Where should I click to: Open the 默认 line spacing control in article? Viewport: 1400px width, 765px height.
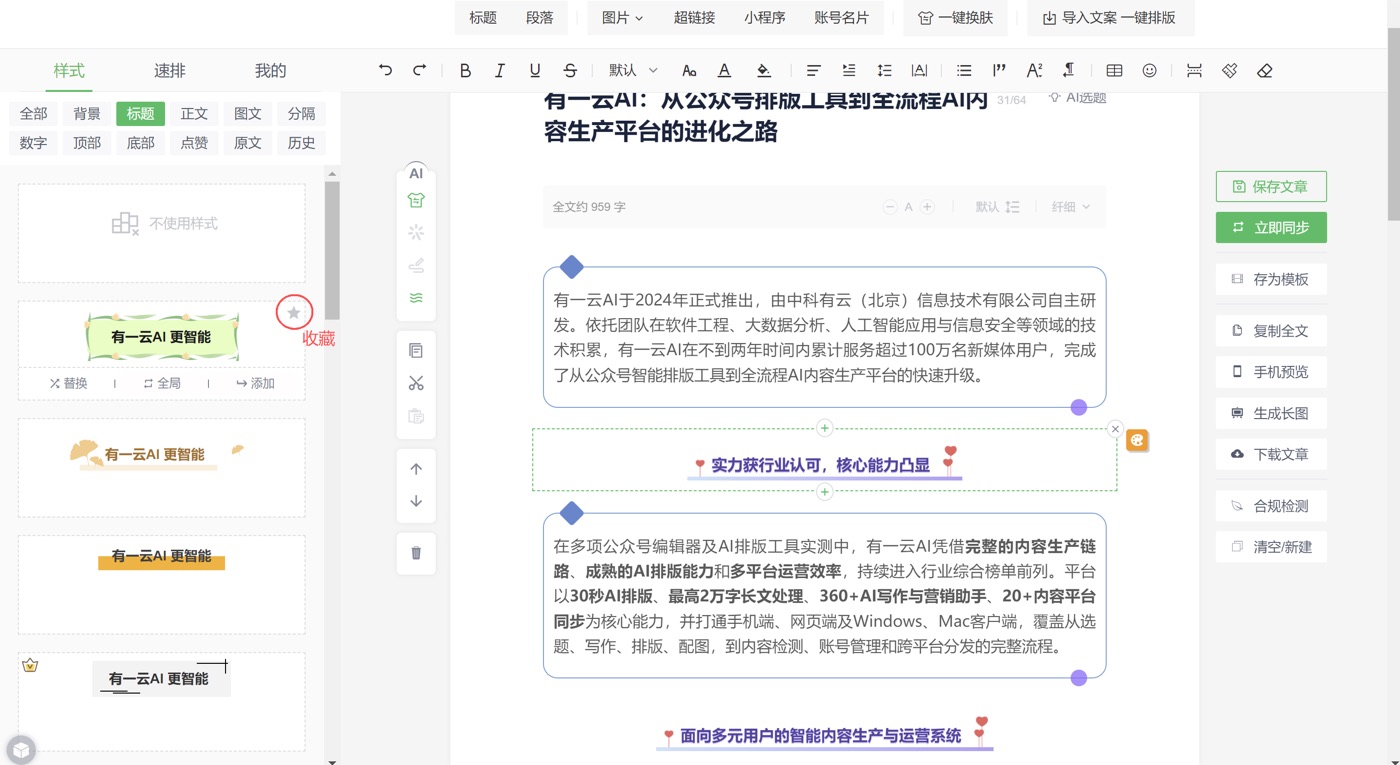(x=997, y=207)
